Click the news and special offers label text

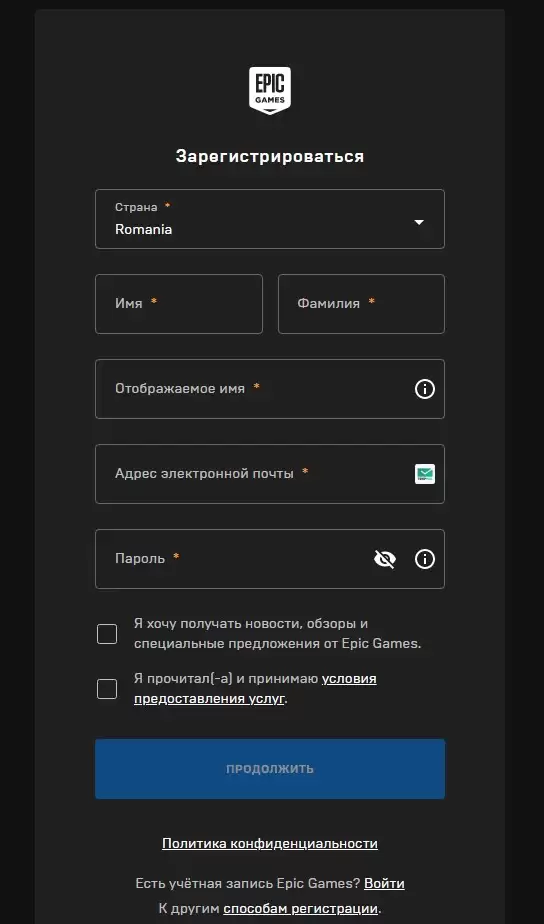(x=278, y=633)
